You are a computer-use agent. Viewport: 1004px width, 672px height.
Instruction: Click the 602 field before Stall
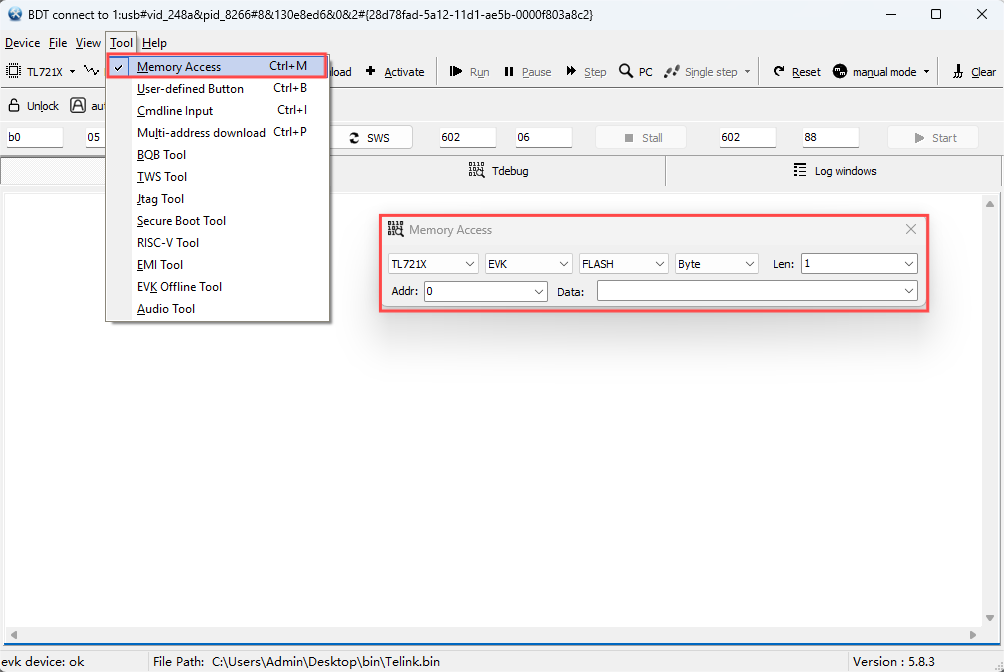[x=467, y=137]
